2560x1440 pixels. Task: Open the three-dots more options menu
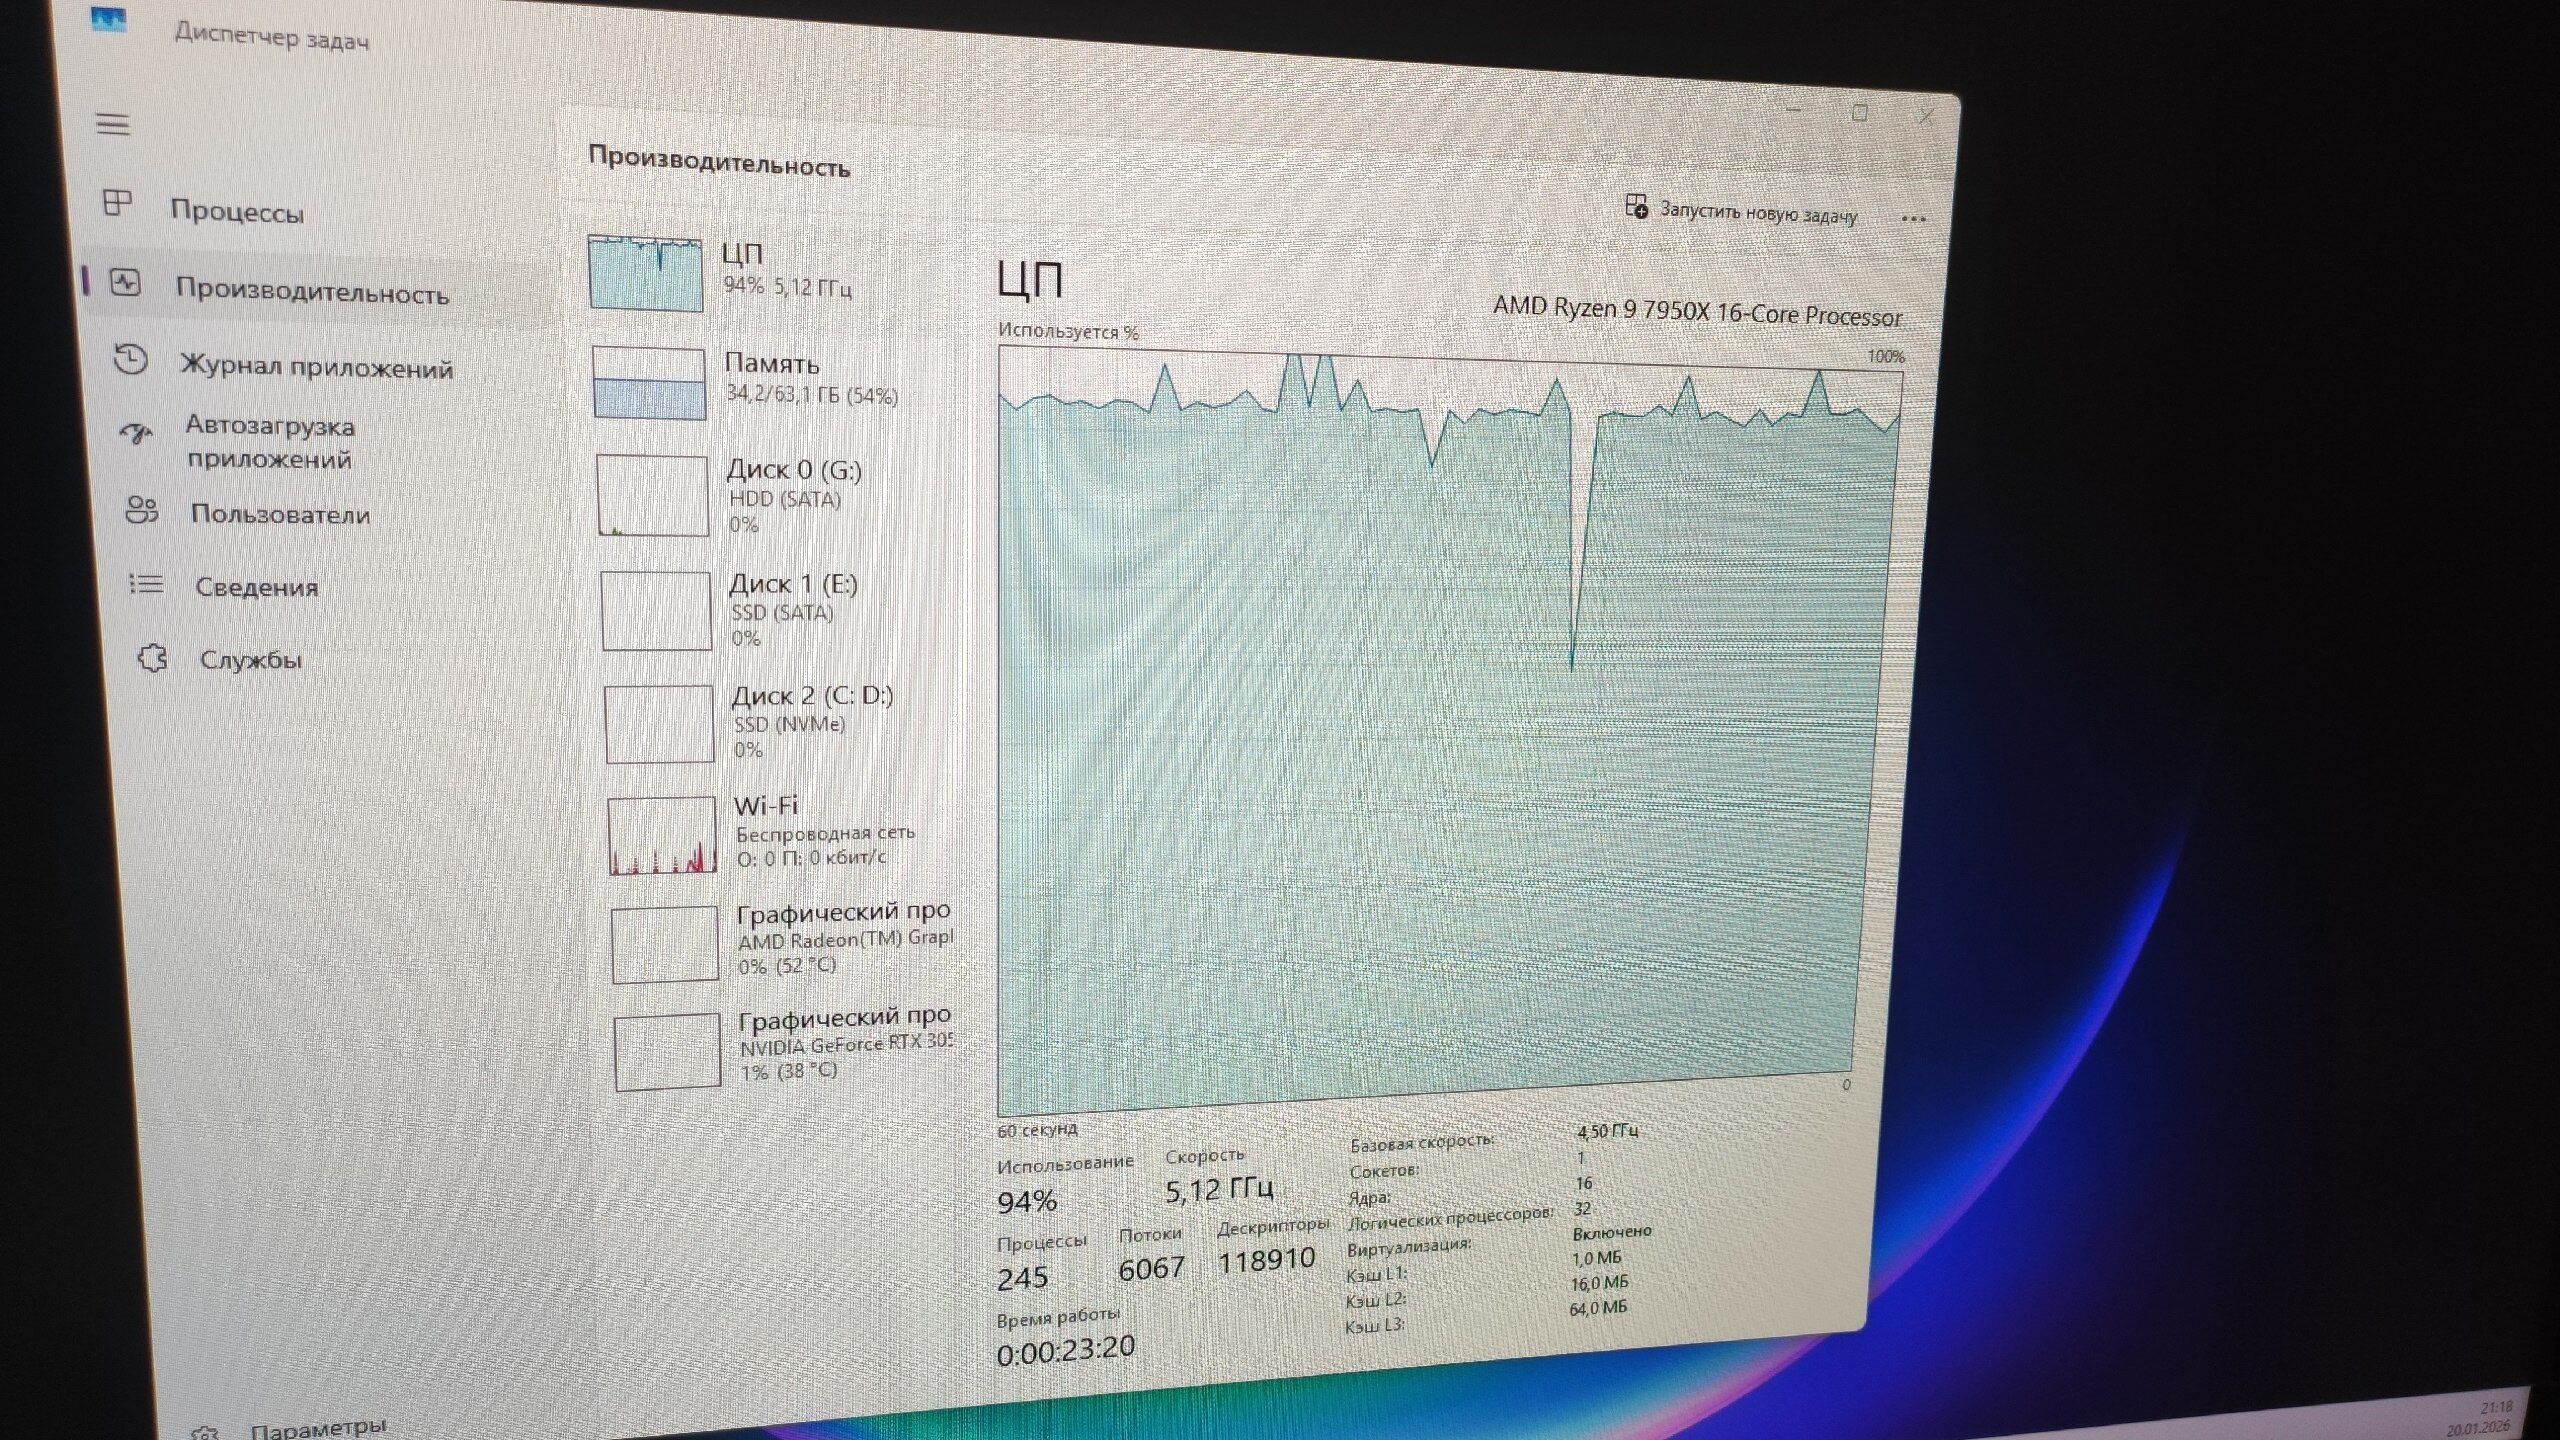(1912, 219)
